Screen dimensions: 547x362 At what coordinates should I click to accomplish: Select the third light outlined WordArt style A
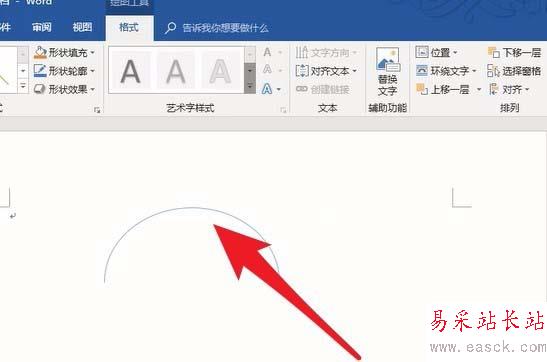coord(220,71)
